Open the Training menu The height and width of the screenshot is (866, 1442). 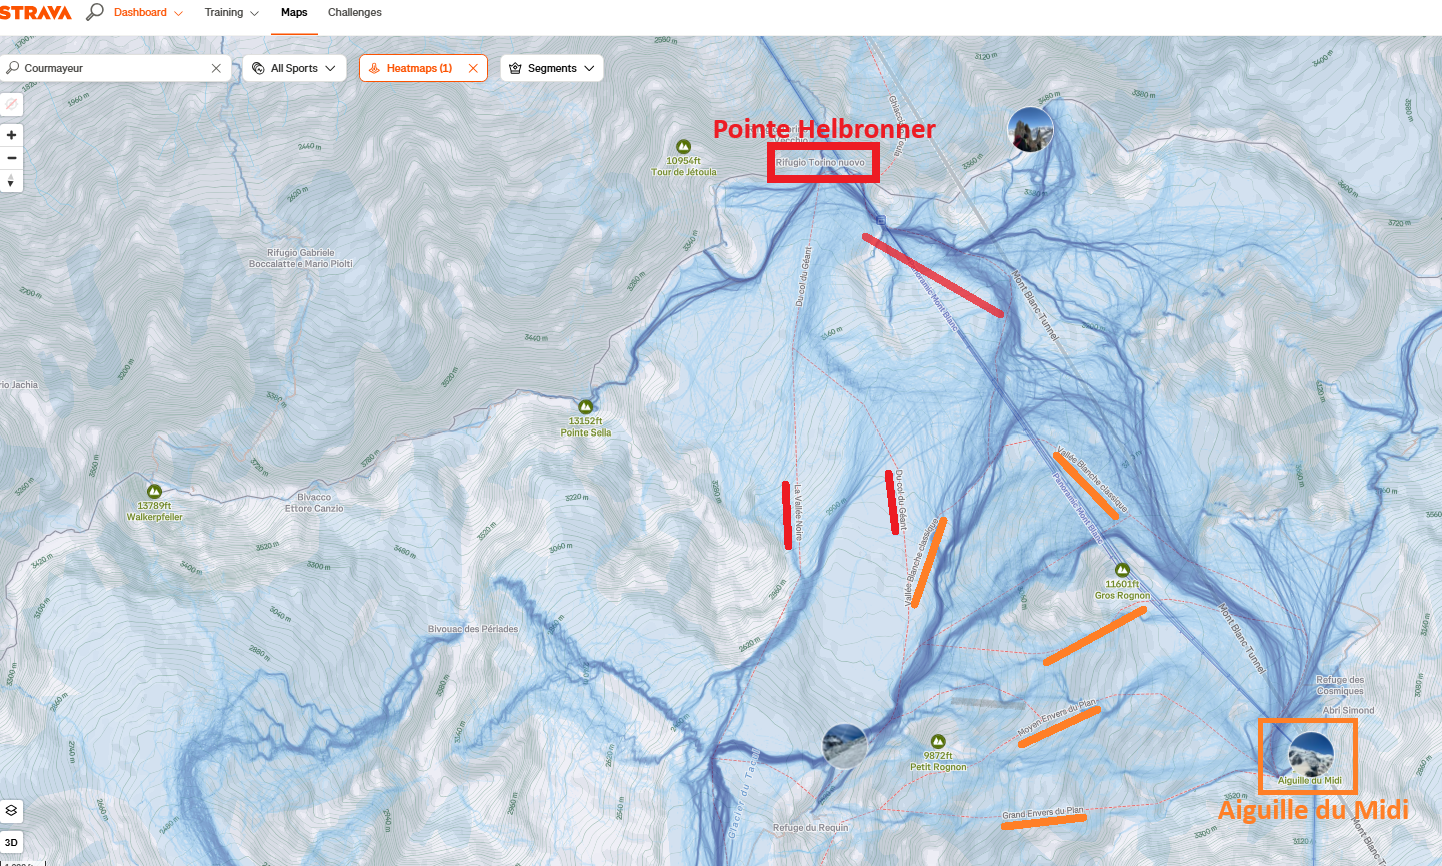[231, 12]
